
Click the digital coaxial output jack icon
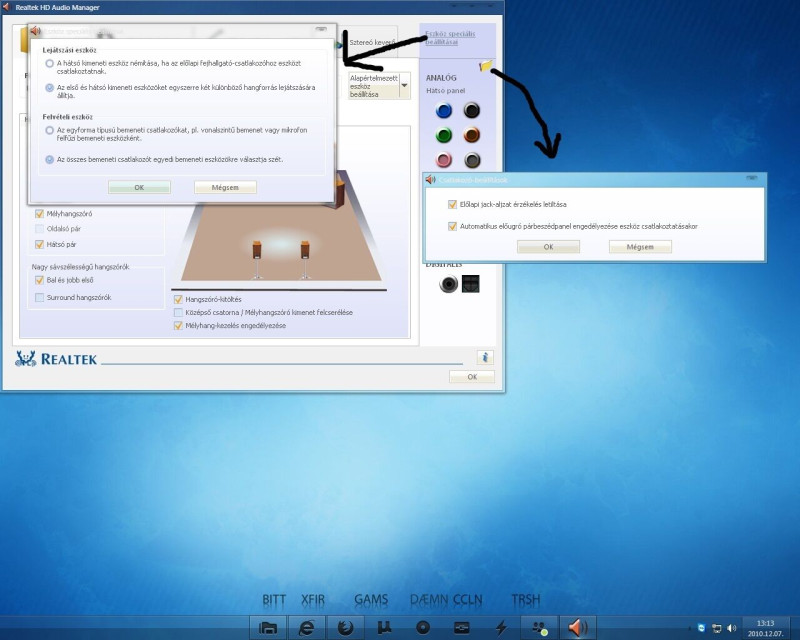tap(449, 284)
